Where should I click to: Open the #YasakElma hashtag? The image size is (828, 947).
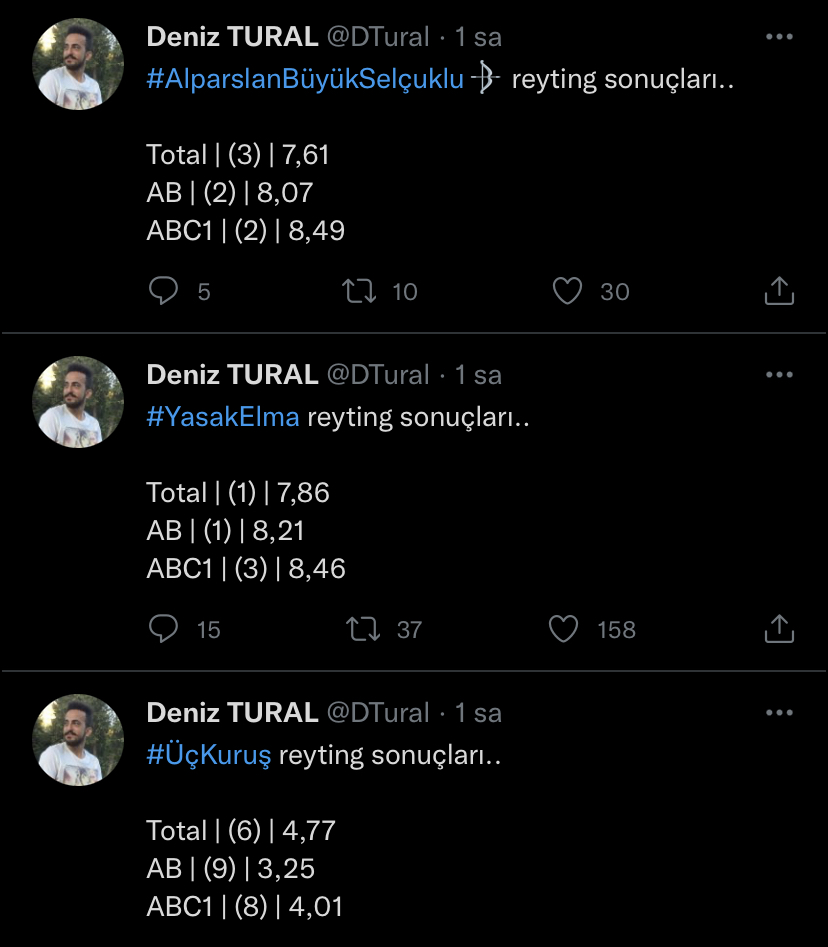point(223,418)
